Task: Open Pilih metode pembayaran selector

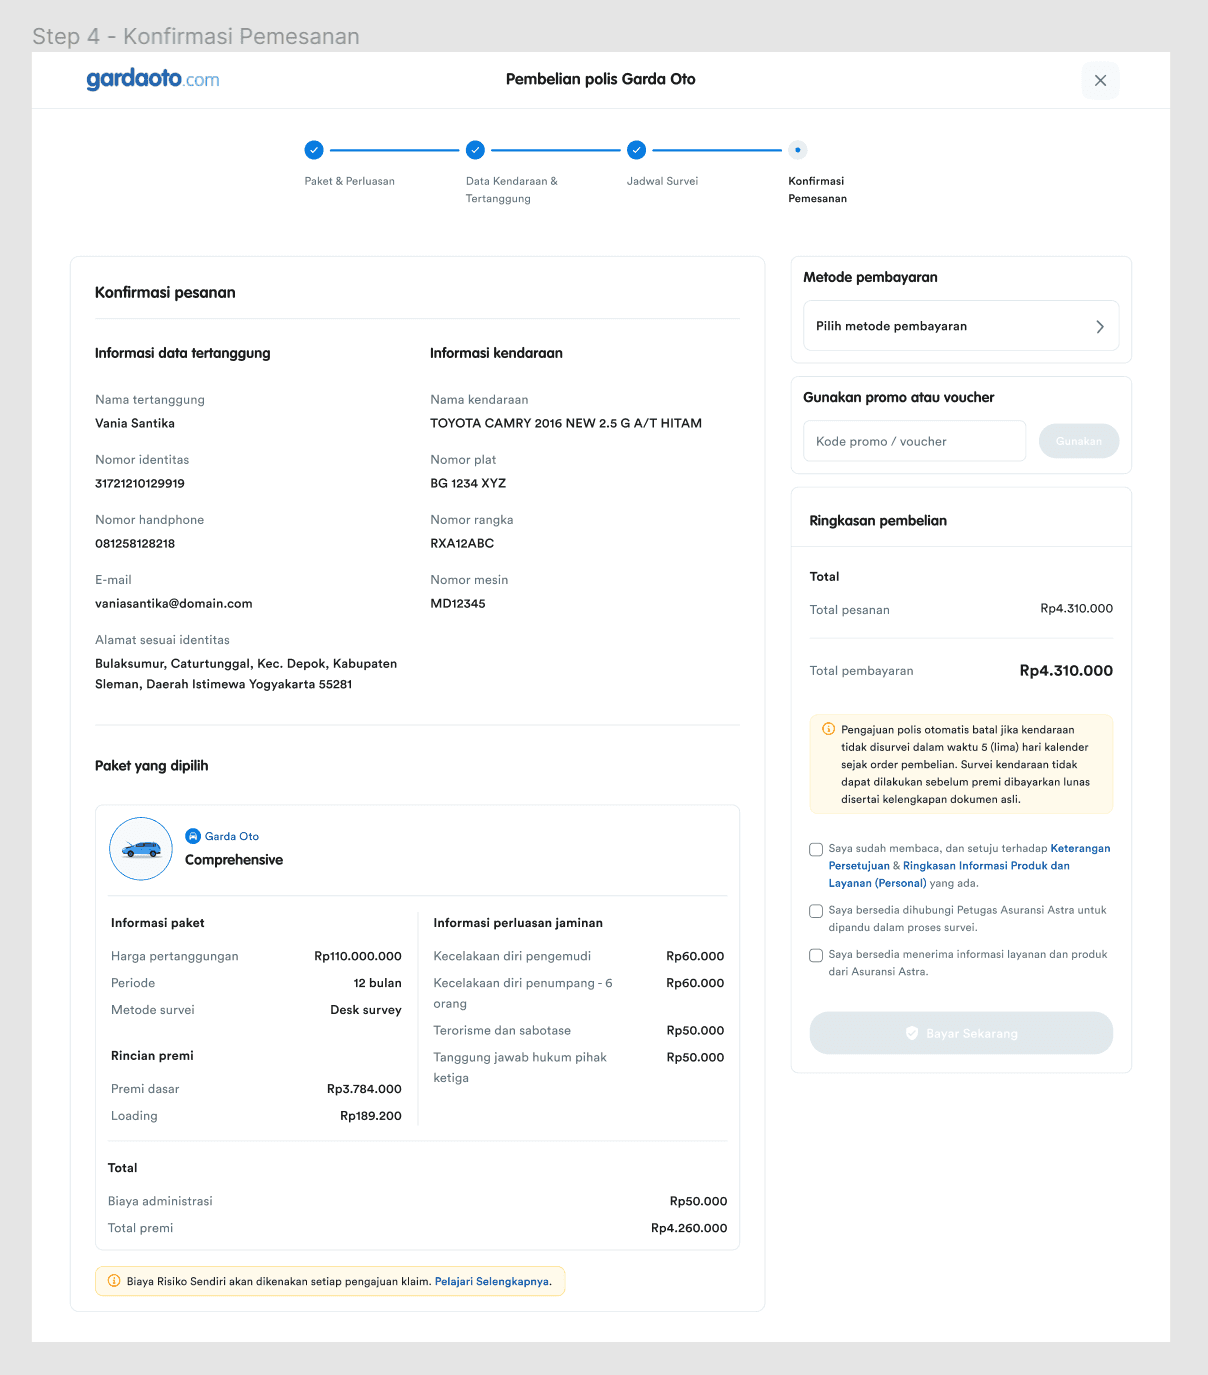Action: (x=961, y=326)
